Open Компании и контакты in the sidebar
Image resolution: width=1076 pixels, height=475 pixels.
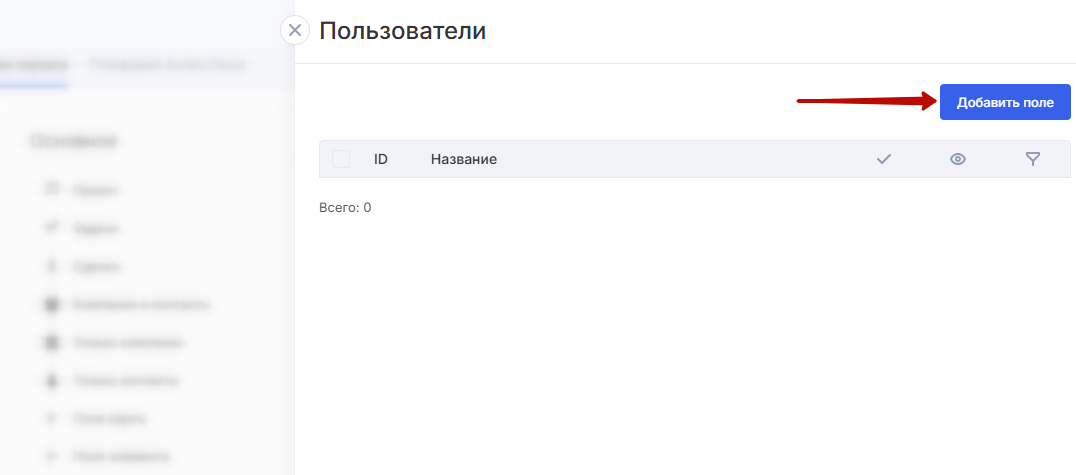click(142, 304)
